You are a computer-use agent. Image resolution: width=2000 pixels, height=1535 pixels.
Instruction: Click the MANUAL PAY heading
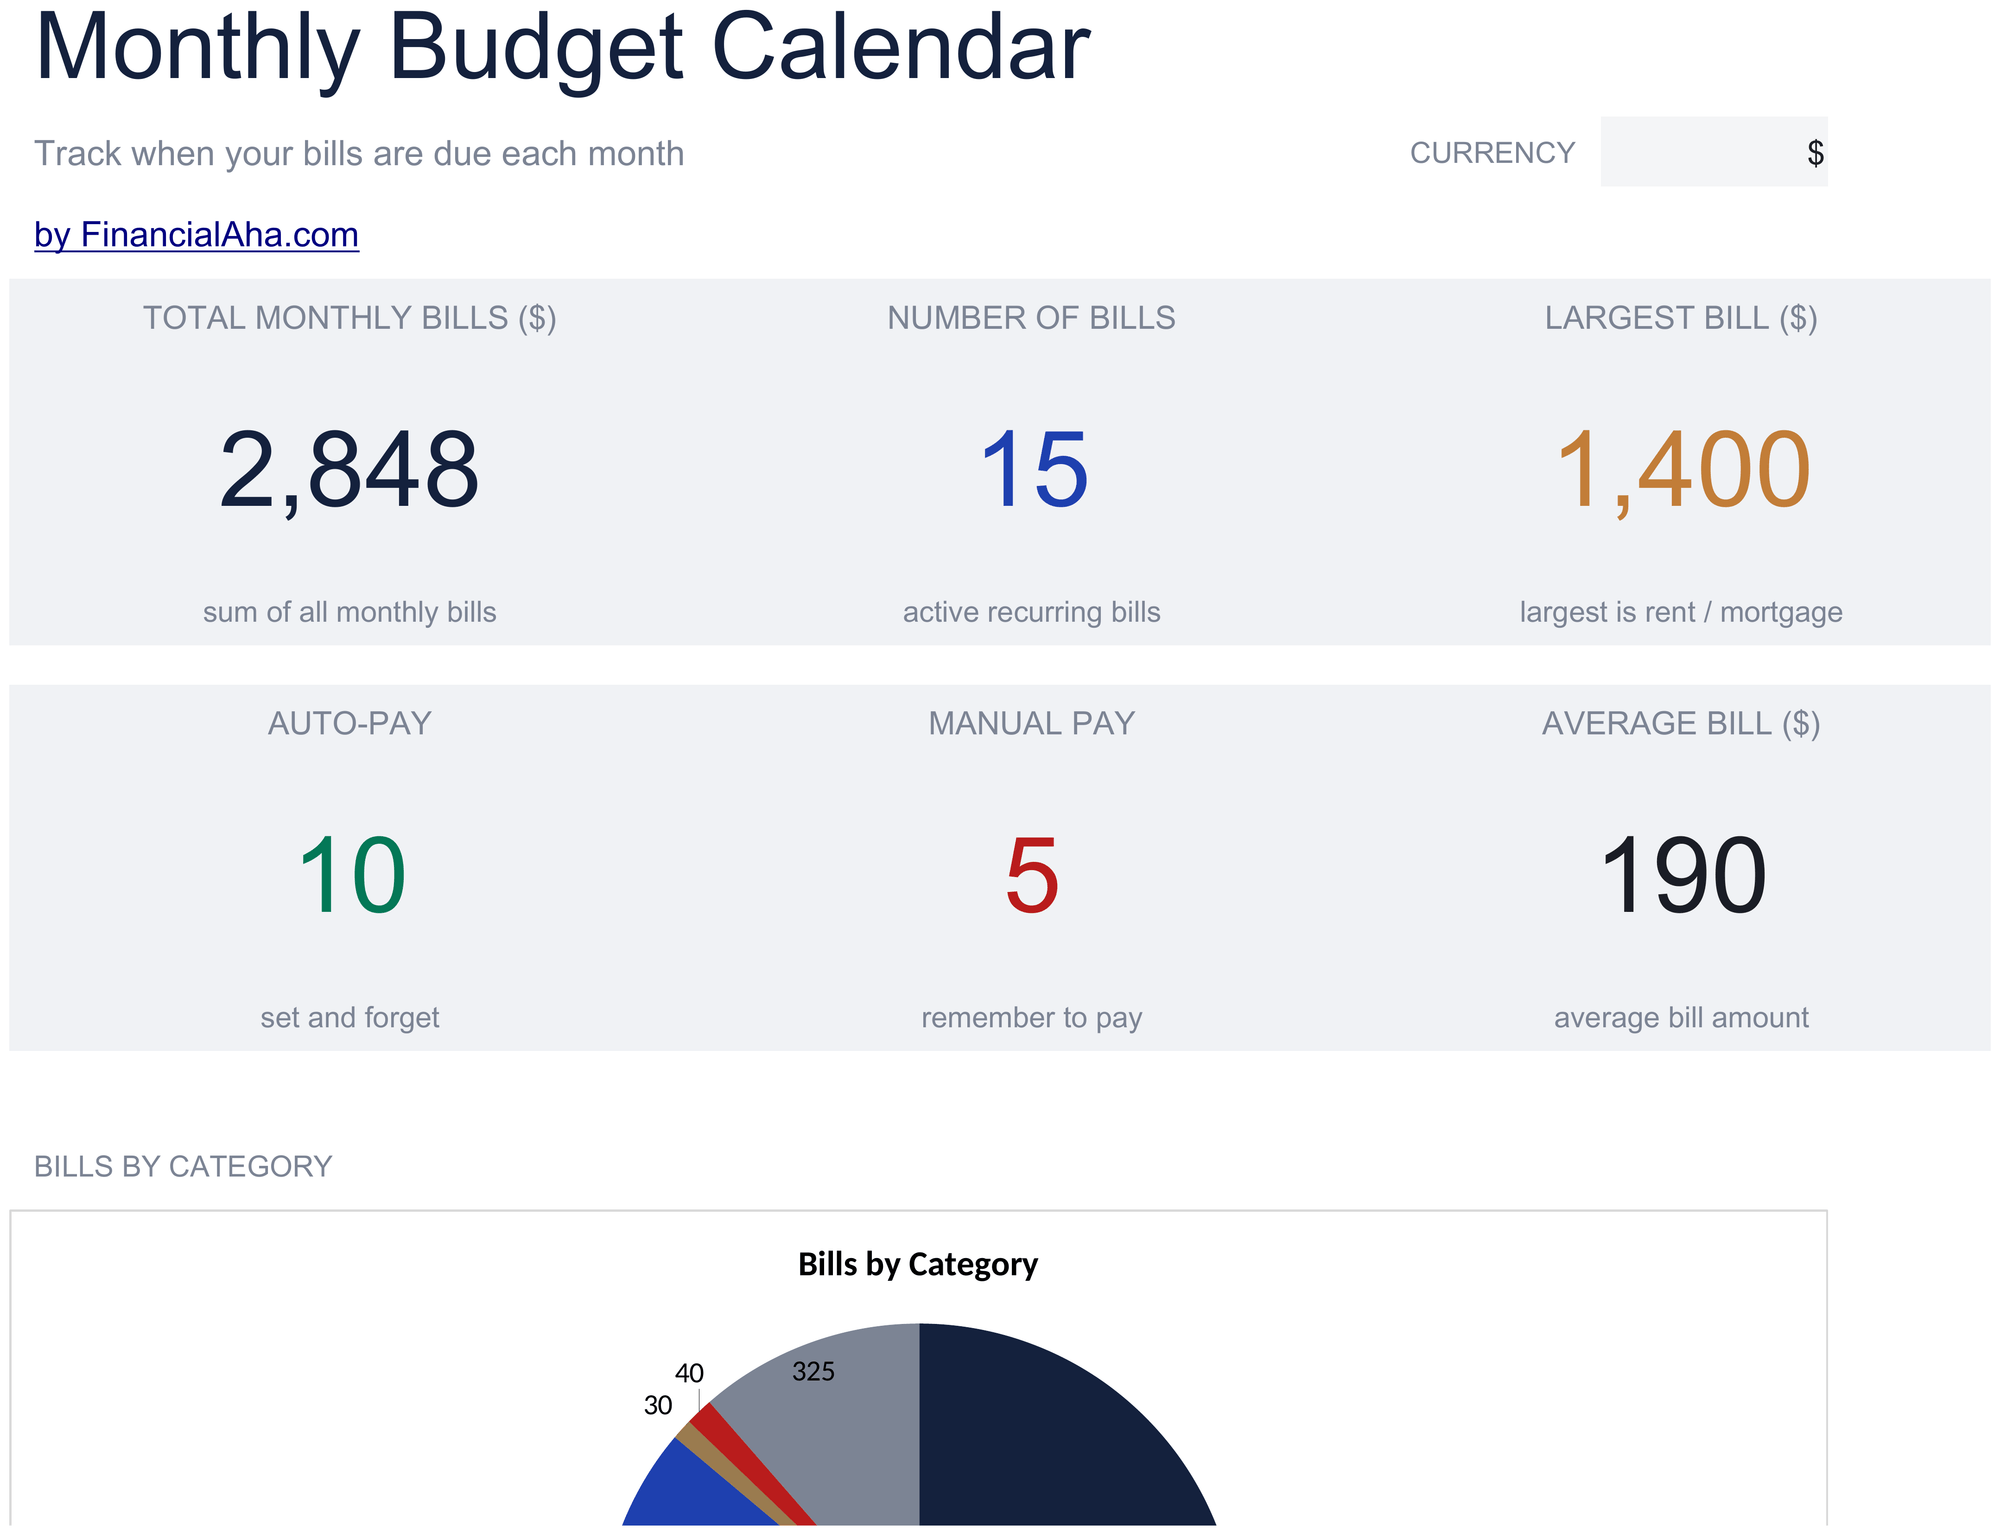tap(1031, 723)
